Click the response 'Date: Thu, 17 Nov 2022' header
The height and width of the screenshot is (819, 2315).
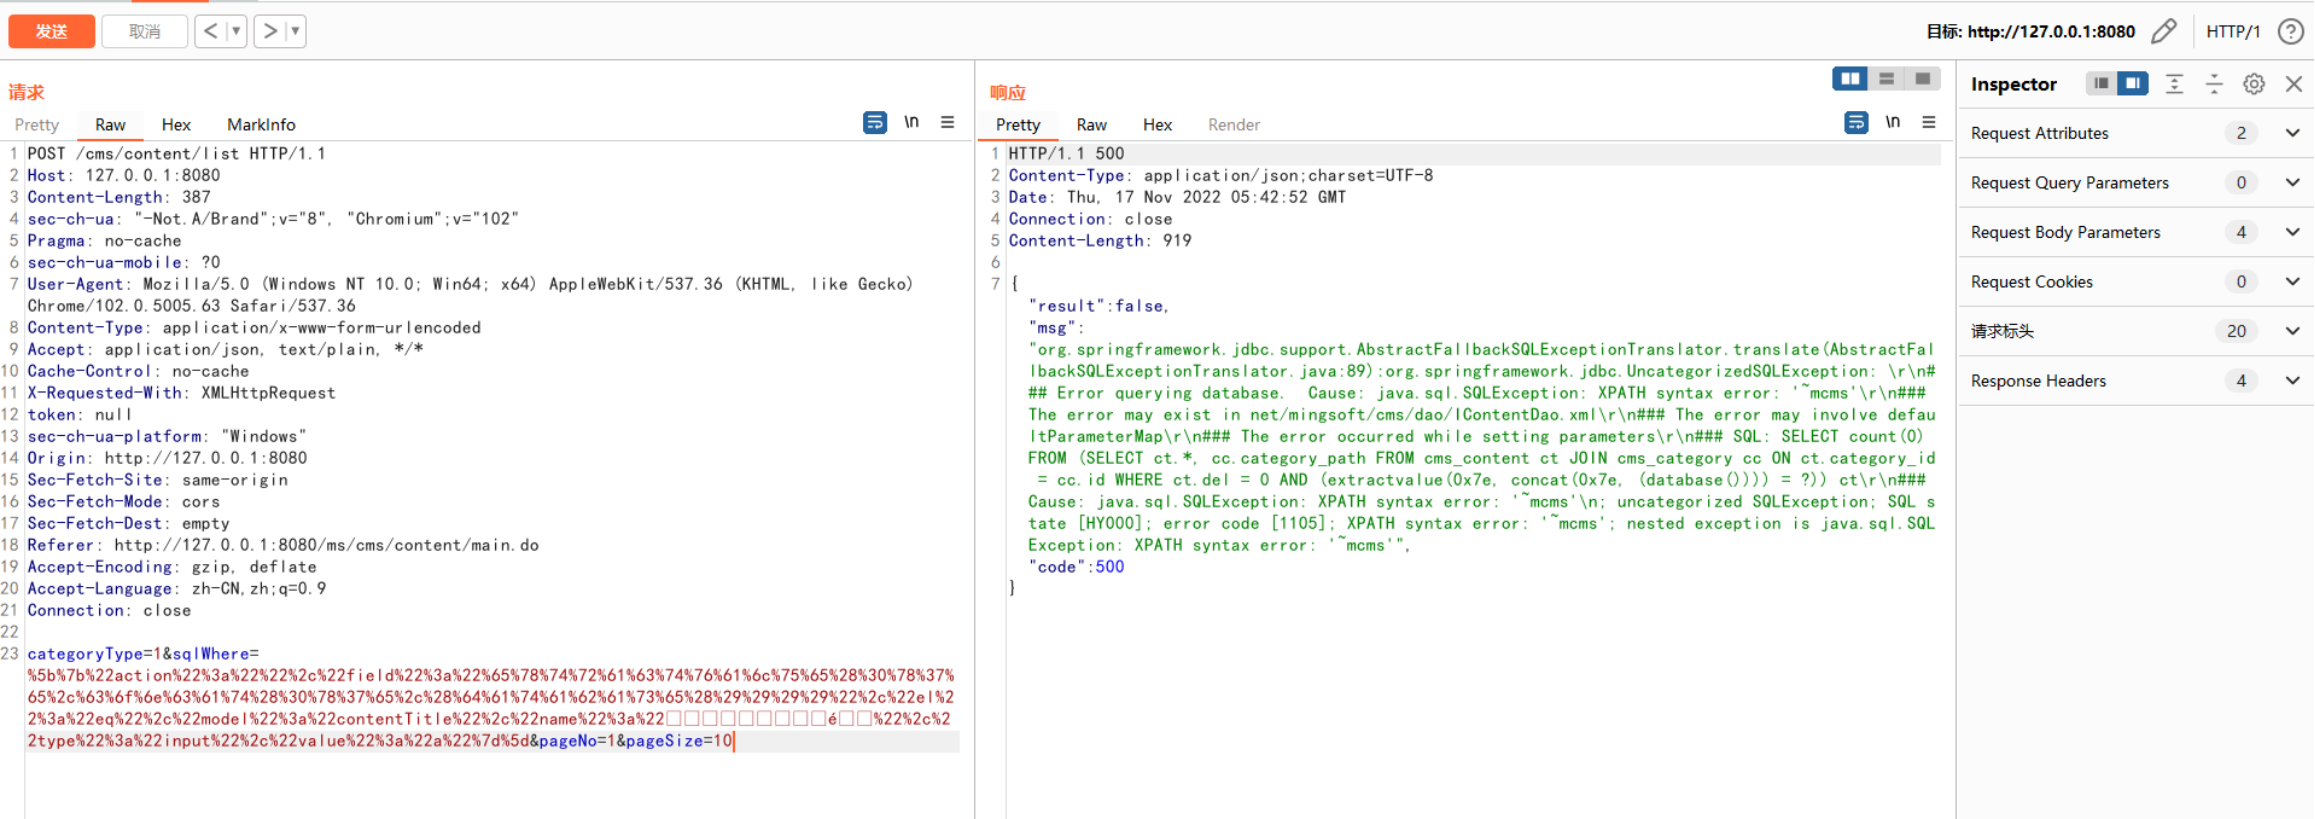pyautogui.click(x=1177, y=197)
